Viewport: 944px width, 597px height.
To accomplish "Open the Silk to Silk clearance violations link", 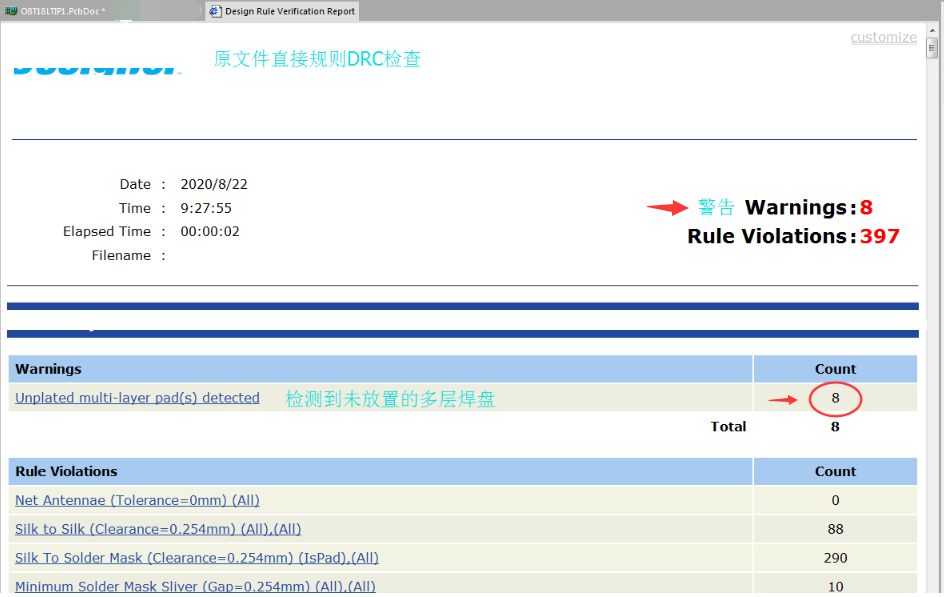I will [x=158, y=529].
